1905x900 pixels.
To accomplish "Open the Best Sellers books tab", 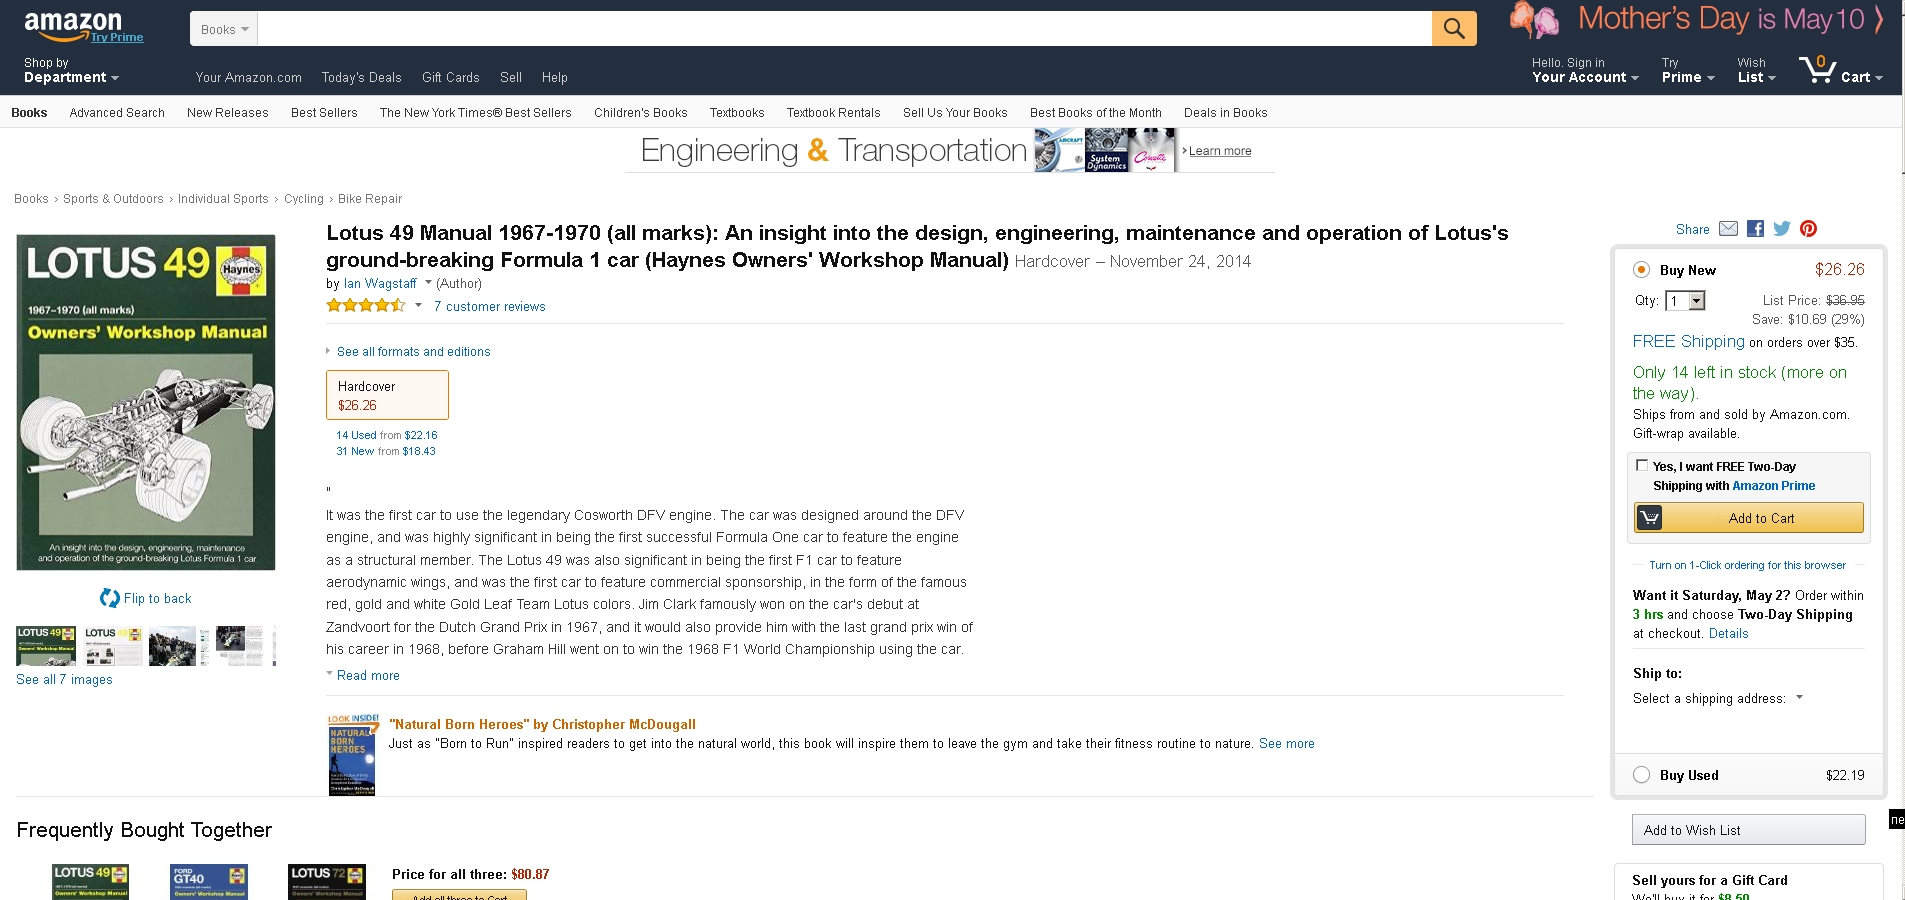I will coord(324,113).
